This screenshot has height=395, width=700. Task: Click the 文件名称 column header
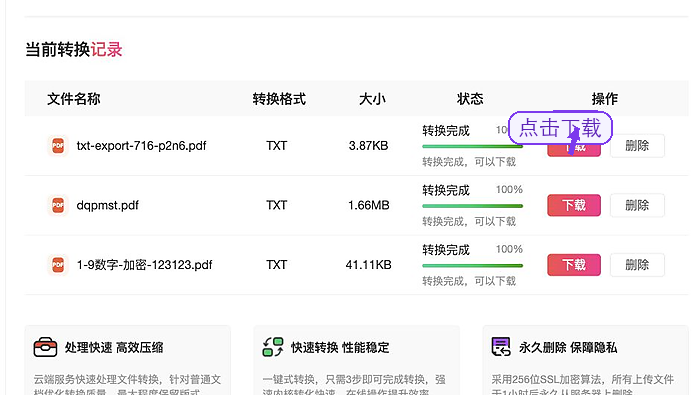[x=74, y=99]
